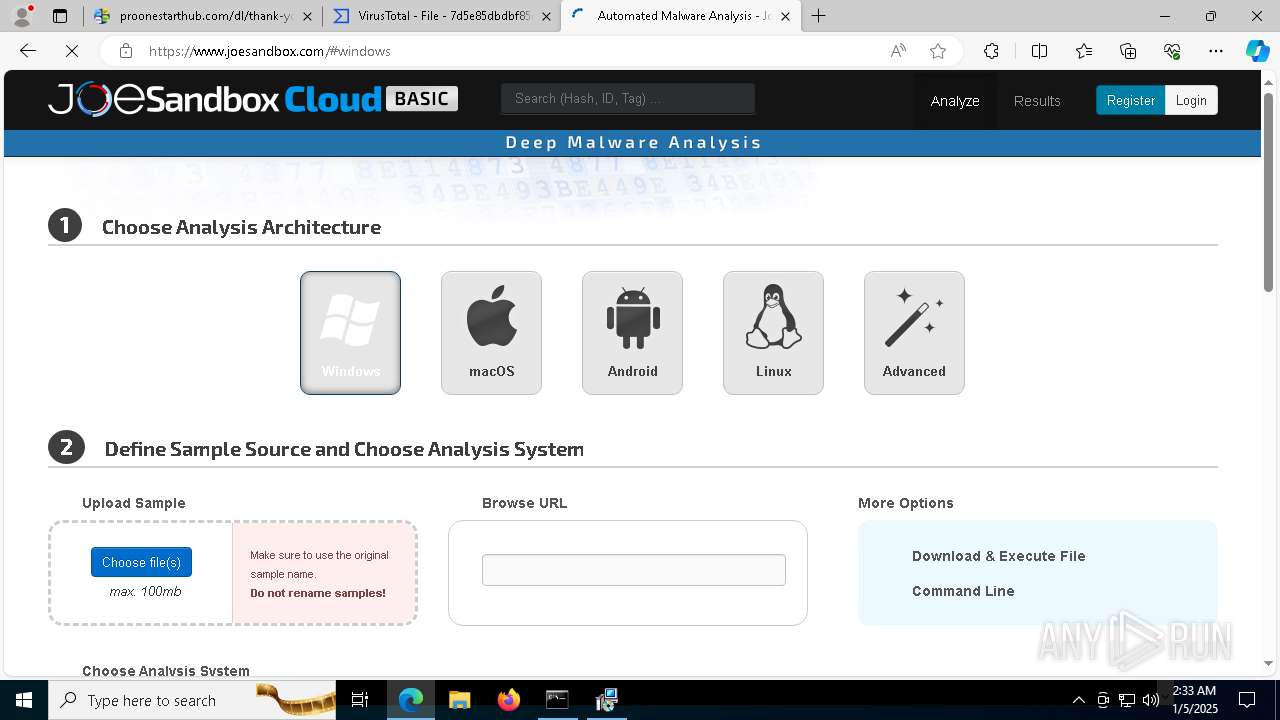Select the macOS analysis architecture

491,333
